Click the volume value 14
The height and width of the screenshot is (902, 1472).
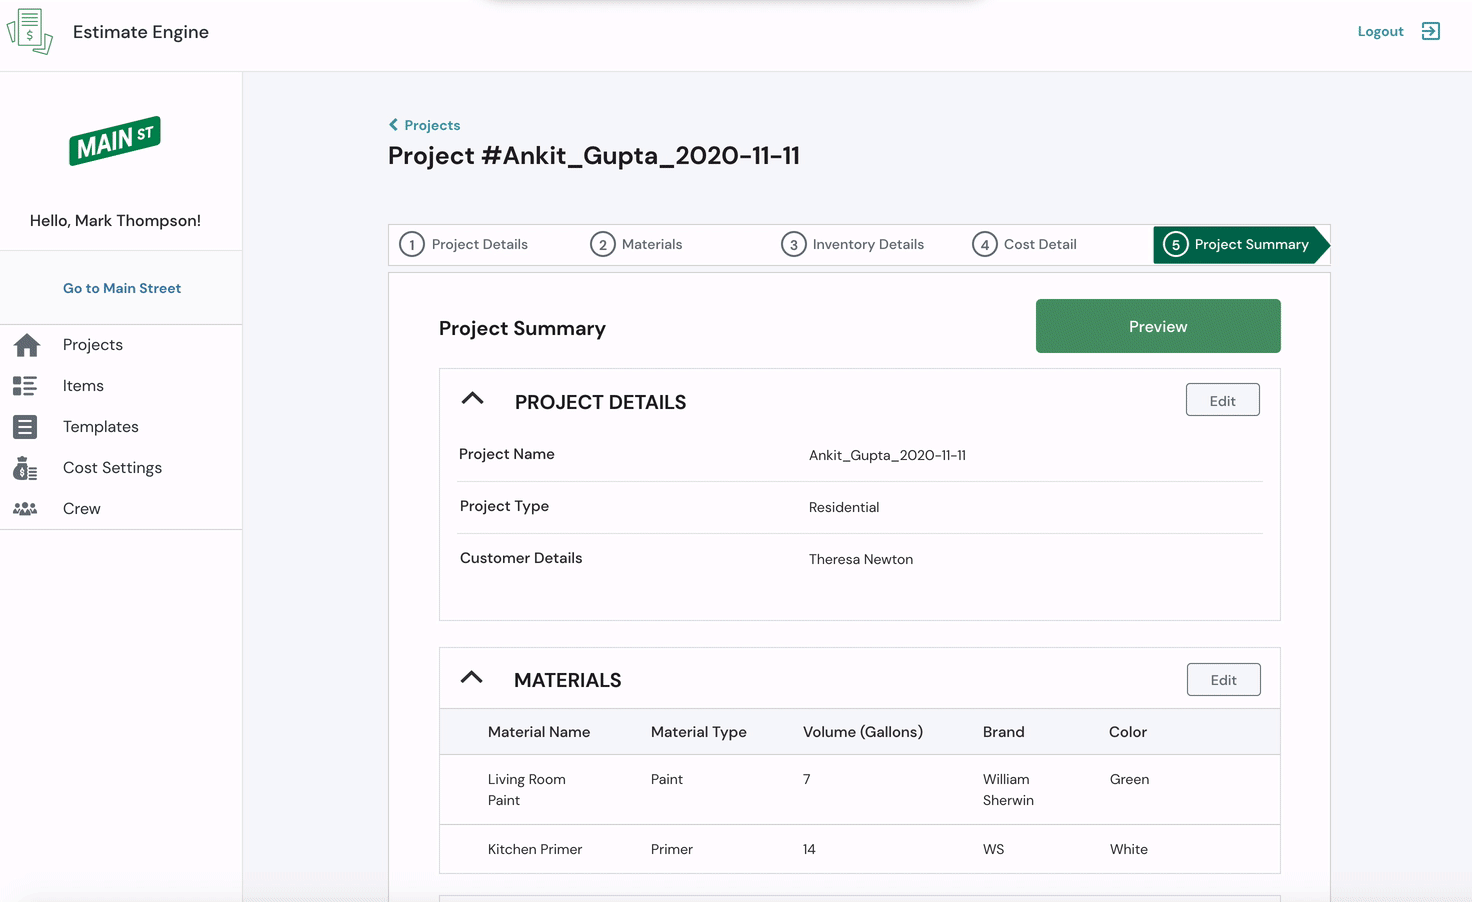[x=809, y=849]
